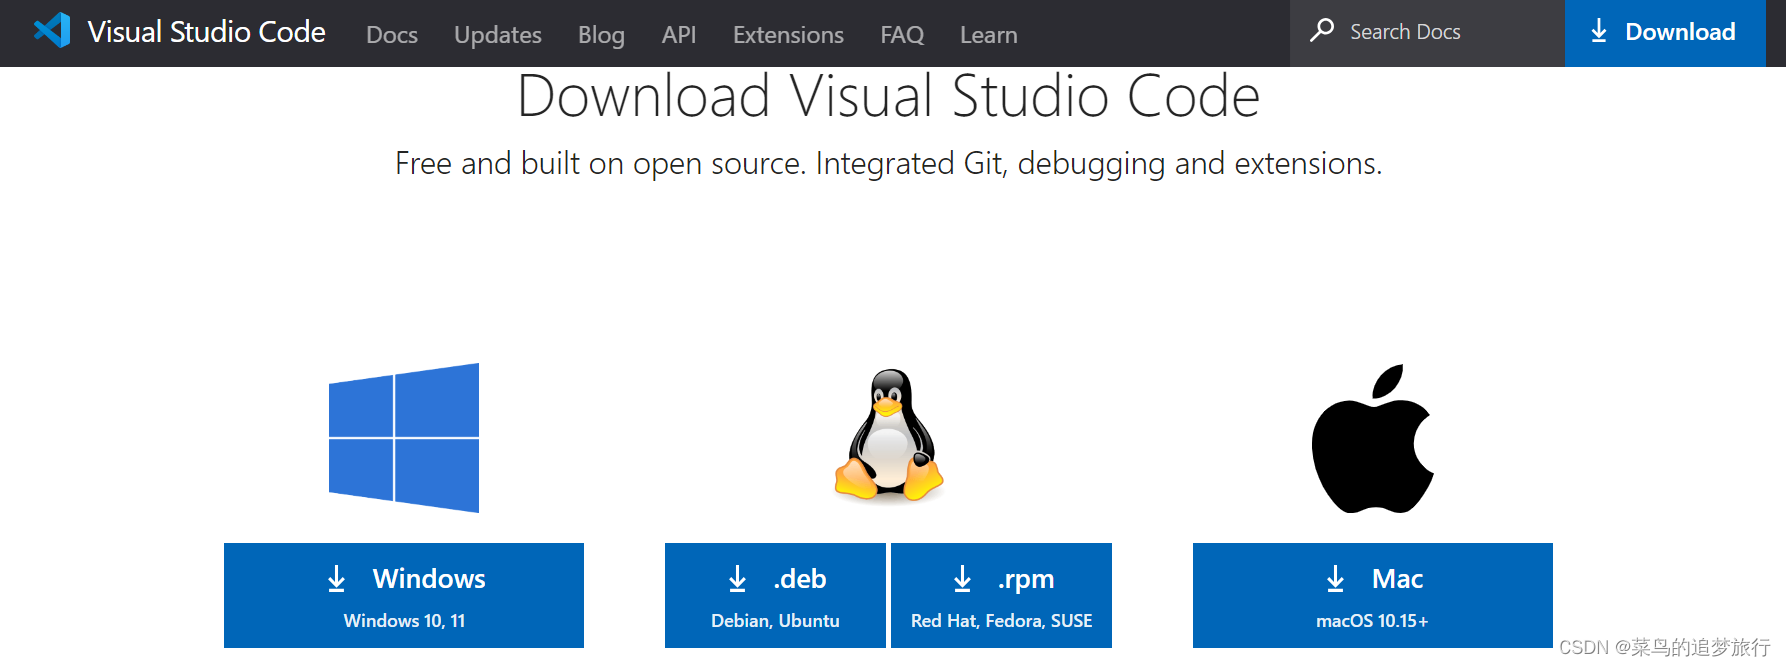Click the 'Windows 10, 11' text
This screenshot has width=1786, height=666.
404,621
